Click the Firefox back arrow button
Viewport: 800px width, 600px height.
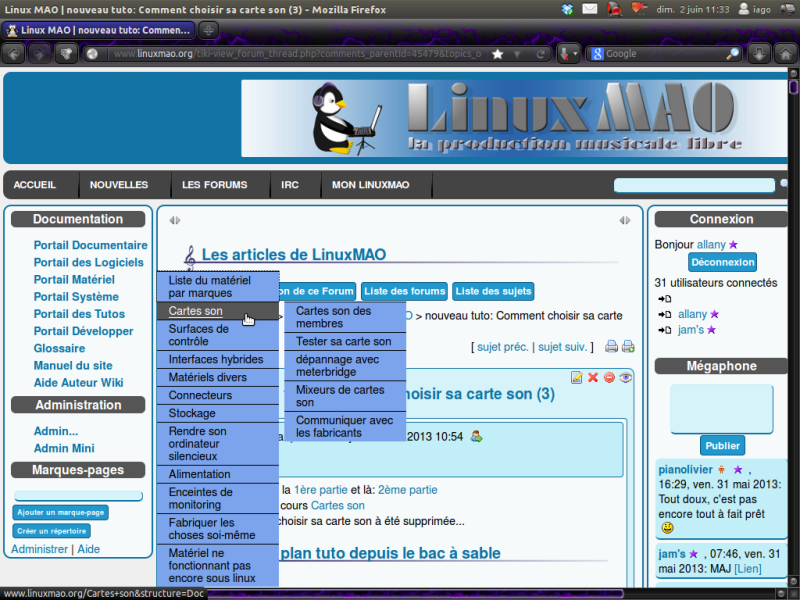14,54
